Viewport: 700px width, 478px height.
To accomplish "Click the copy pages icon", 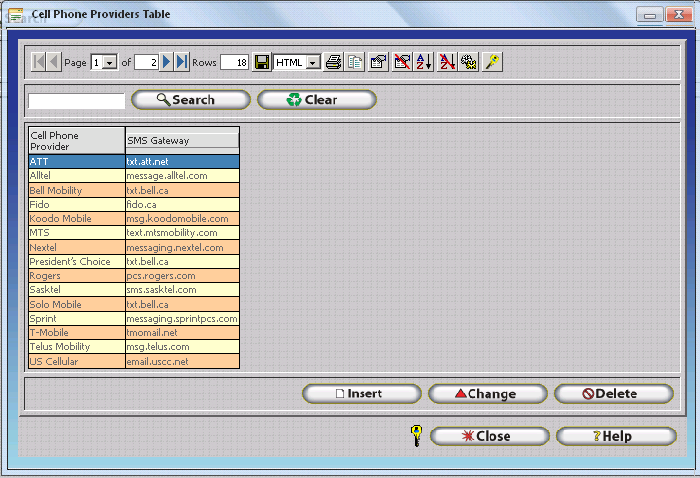I will (355, 62).
